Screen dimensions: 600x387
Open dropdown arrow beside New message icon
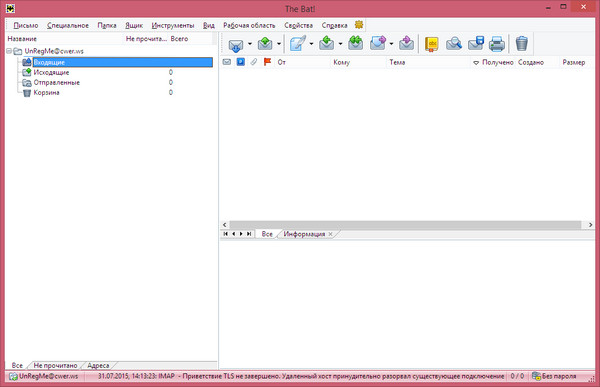[x=311, y=44]
